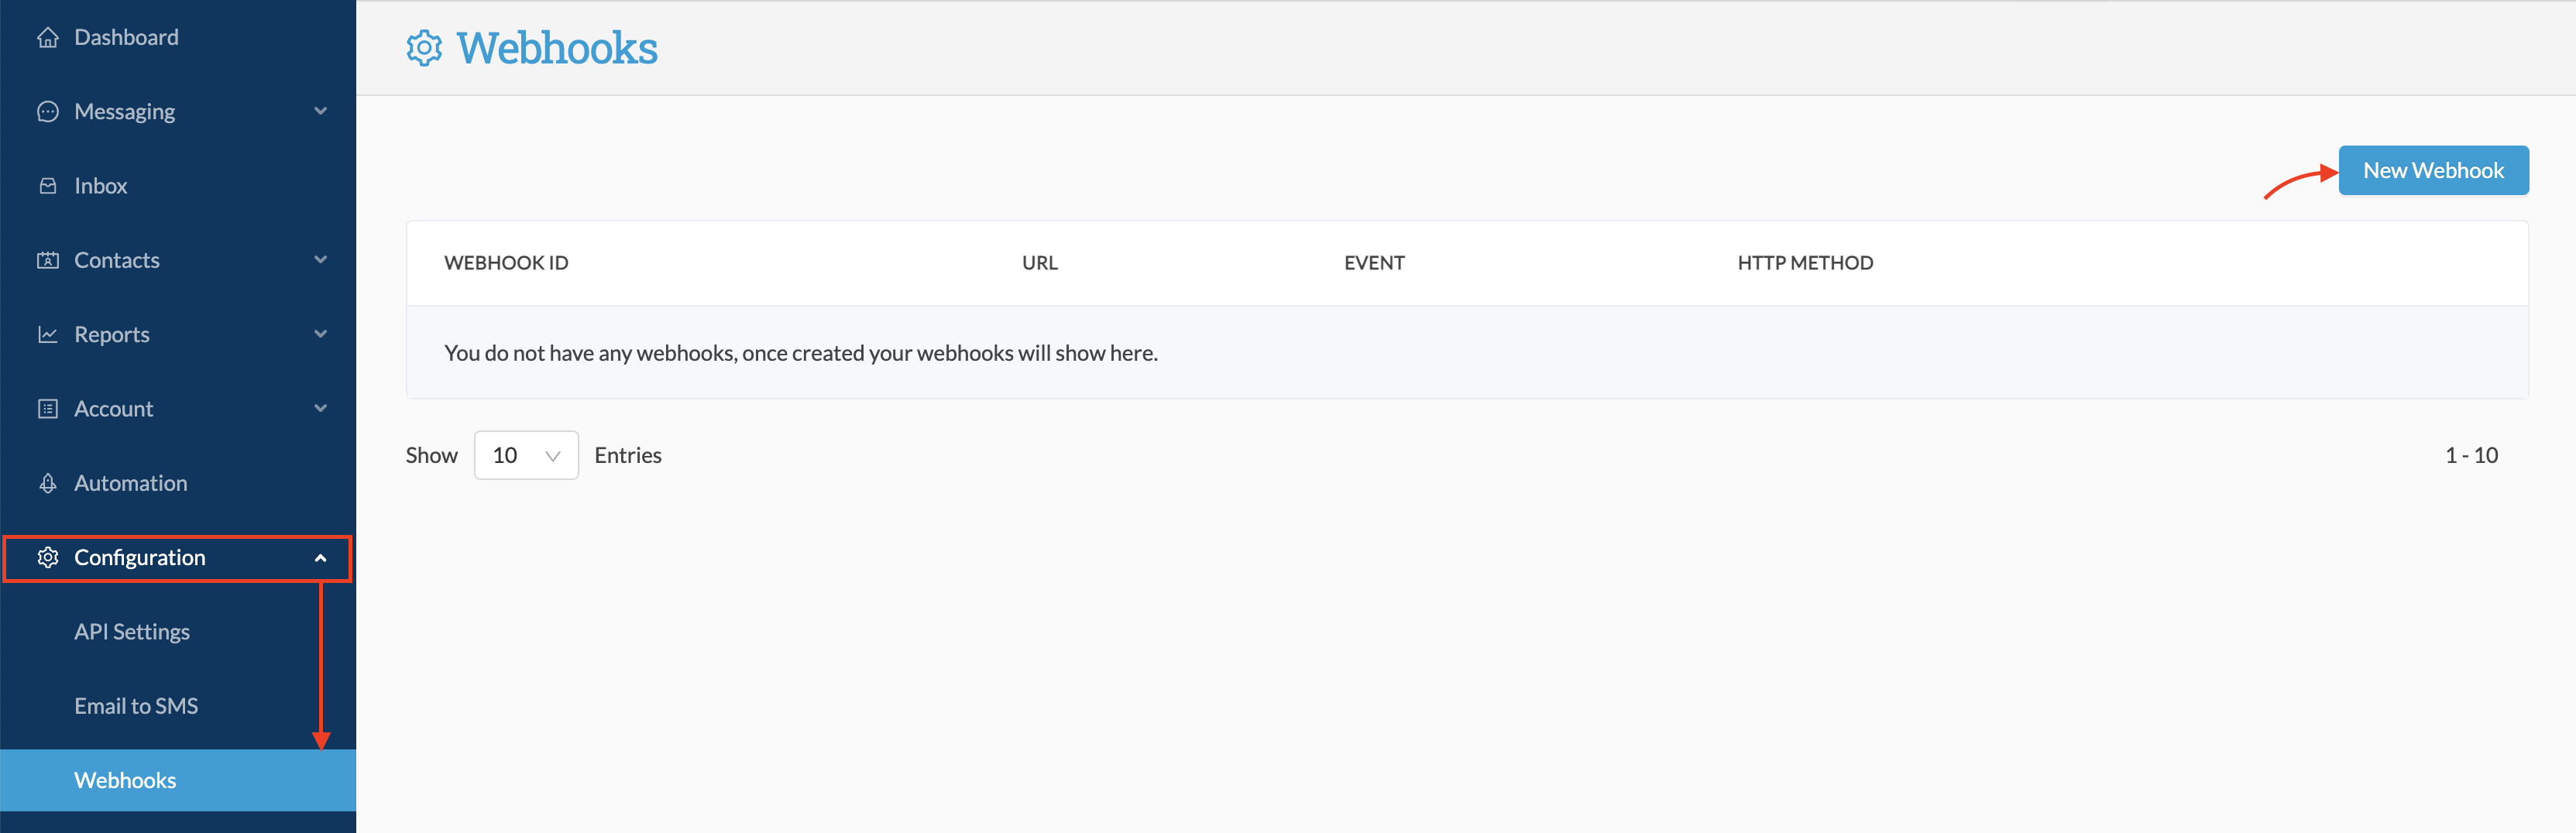This screenshot has width=2576, height=833.
Task: Click the Contacts card icon
Action: coord(48,260)
